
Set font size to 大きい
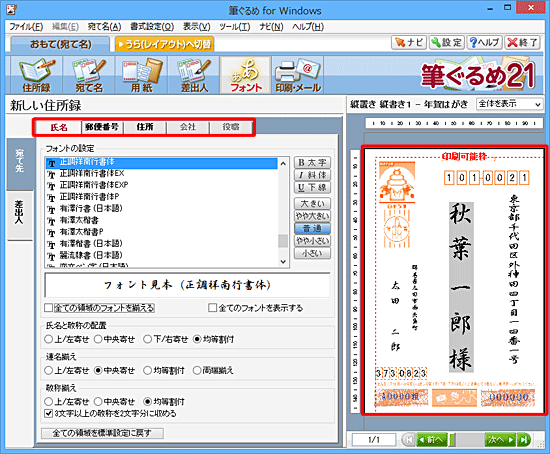point(312,203)
